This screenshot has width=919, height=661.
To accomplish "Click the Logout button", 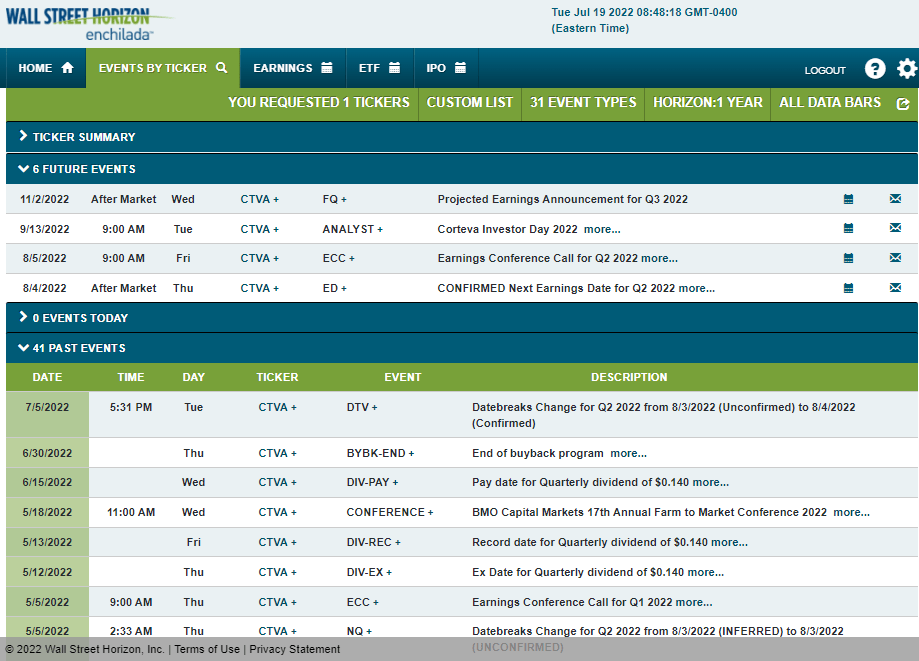I will 825,70.
